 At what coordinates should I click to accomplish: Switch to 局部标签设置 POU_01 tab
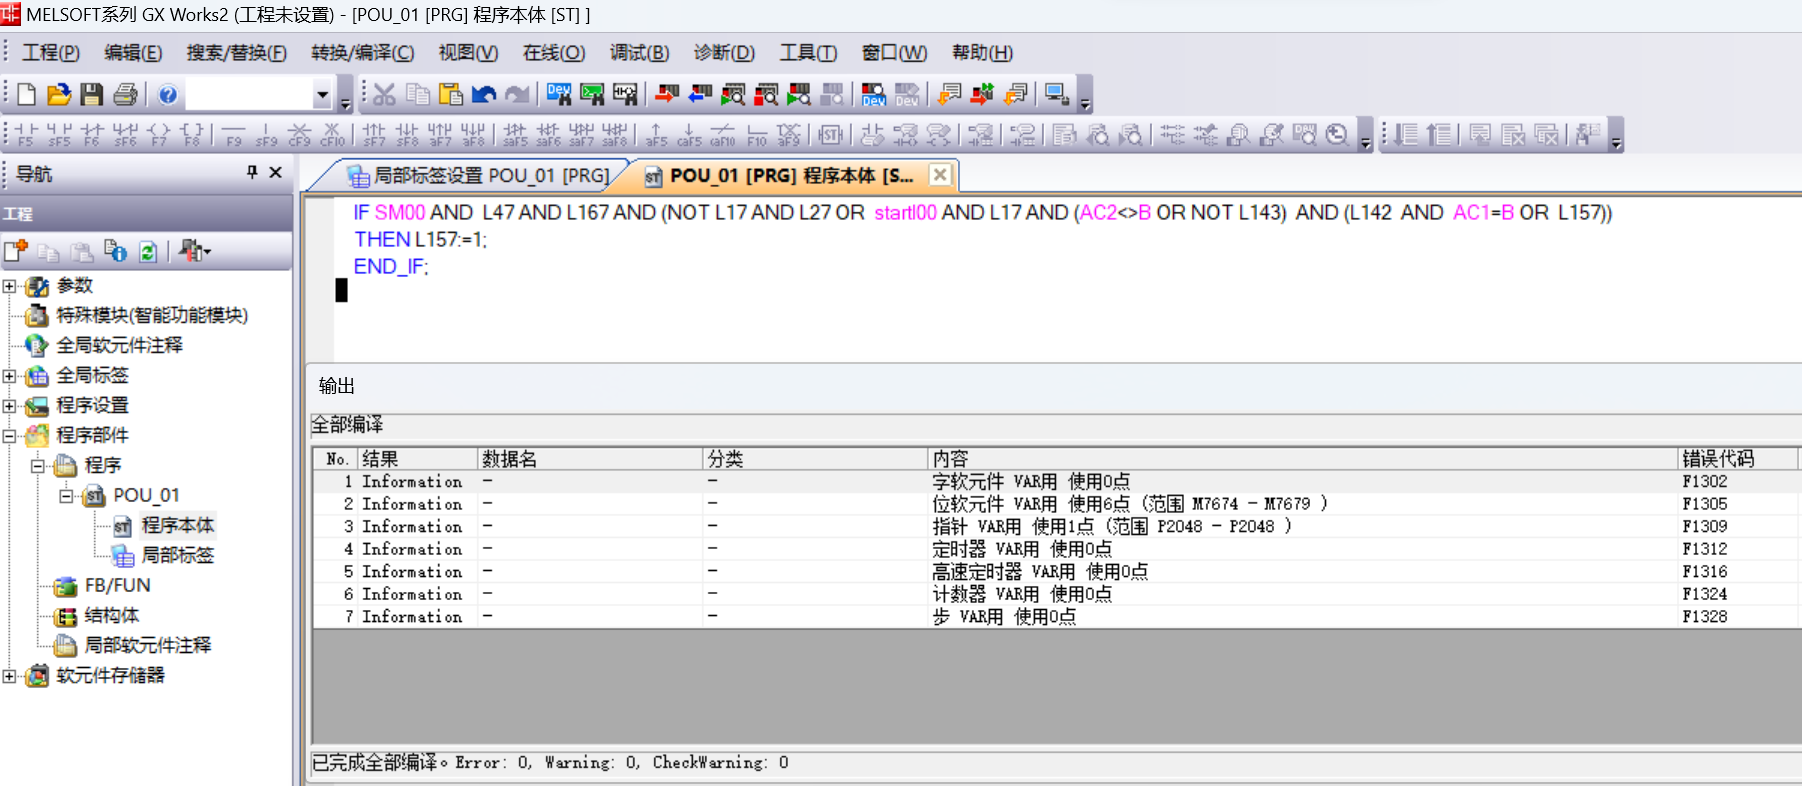(478, 176)
